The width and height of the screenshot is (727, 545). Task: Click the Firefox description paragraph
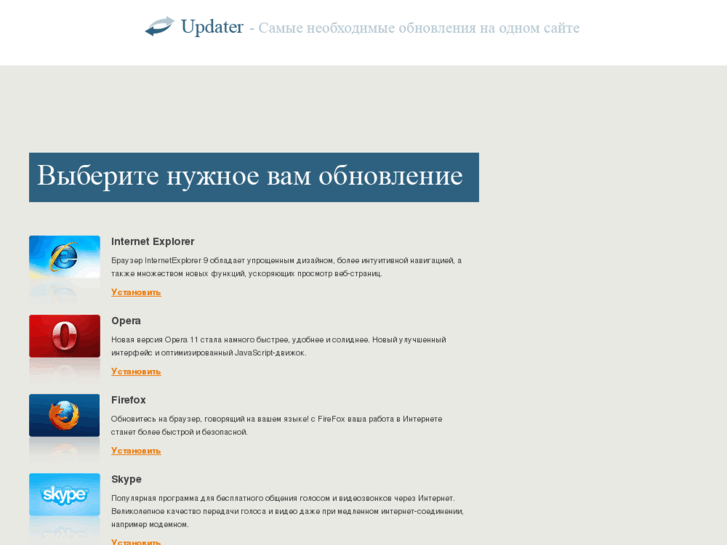pos(276,425)
